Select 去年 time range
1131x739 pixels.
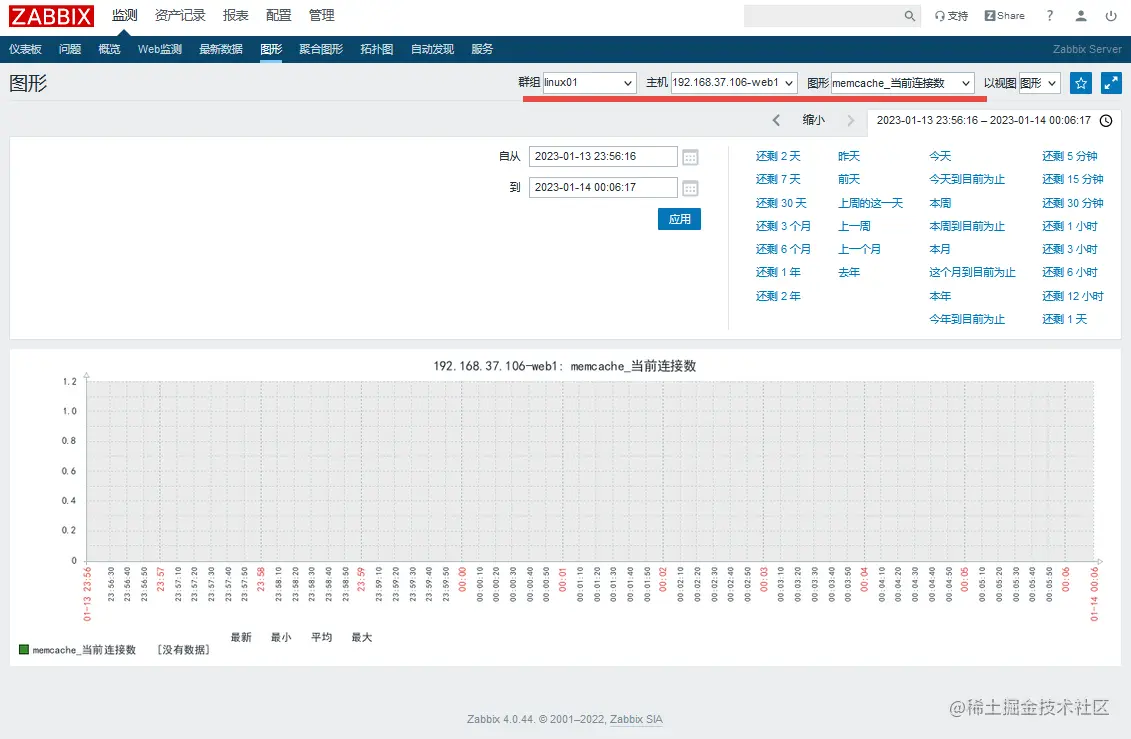[849, 273]
